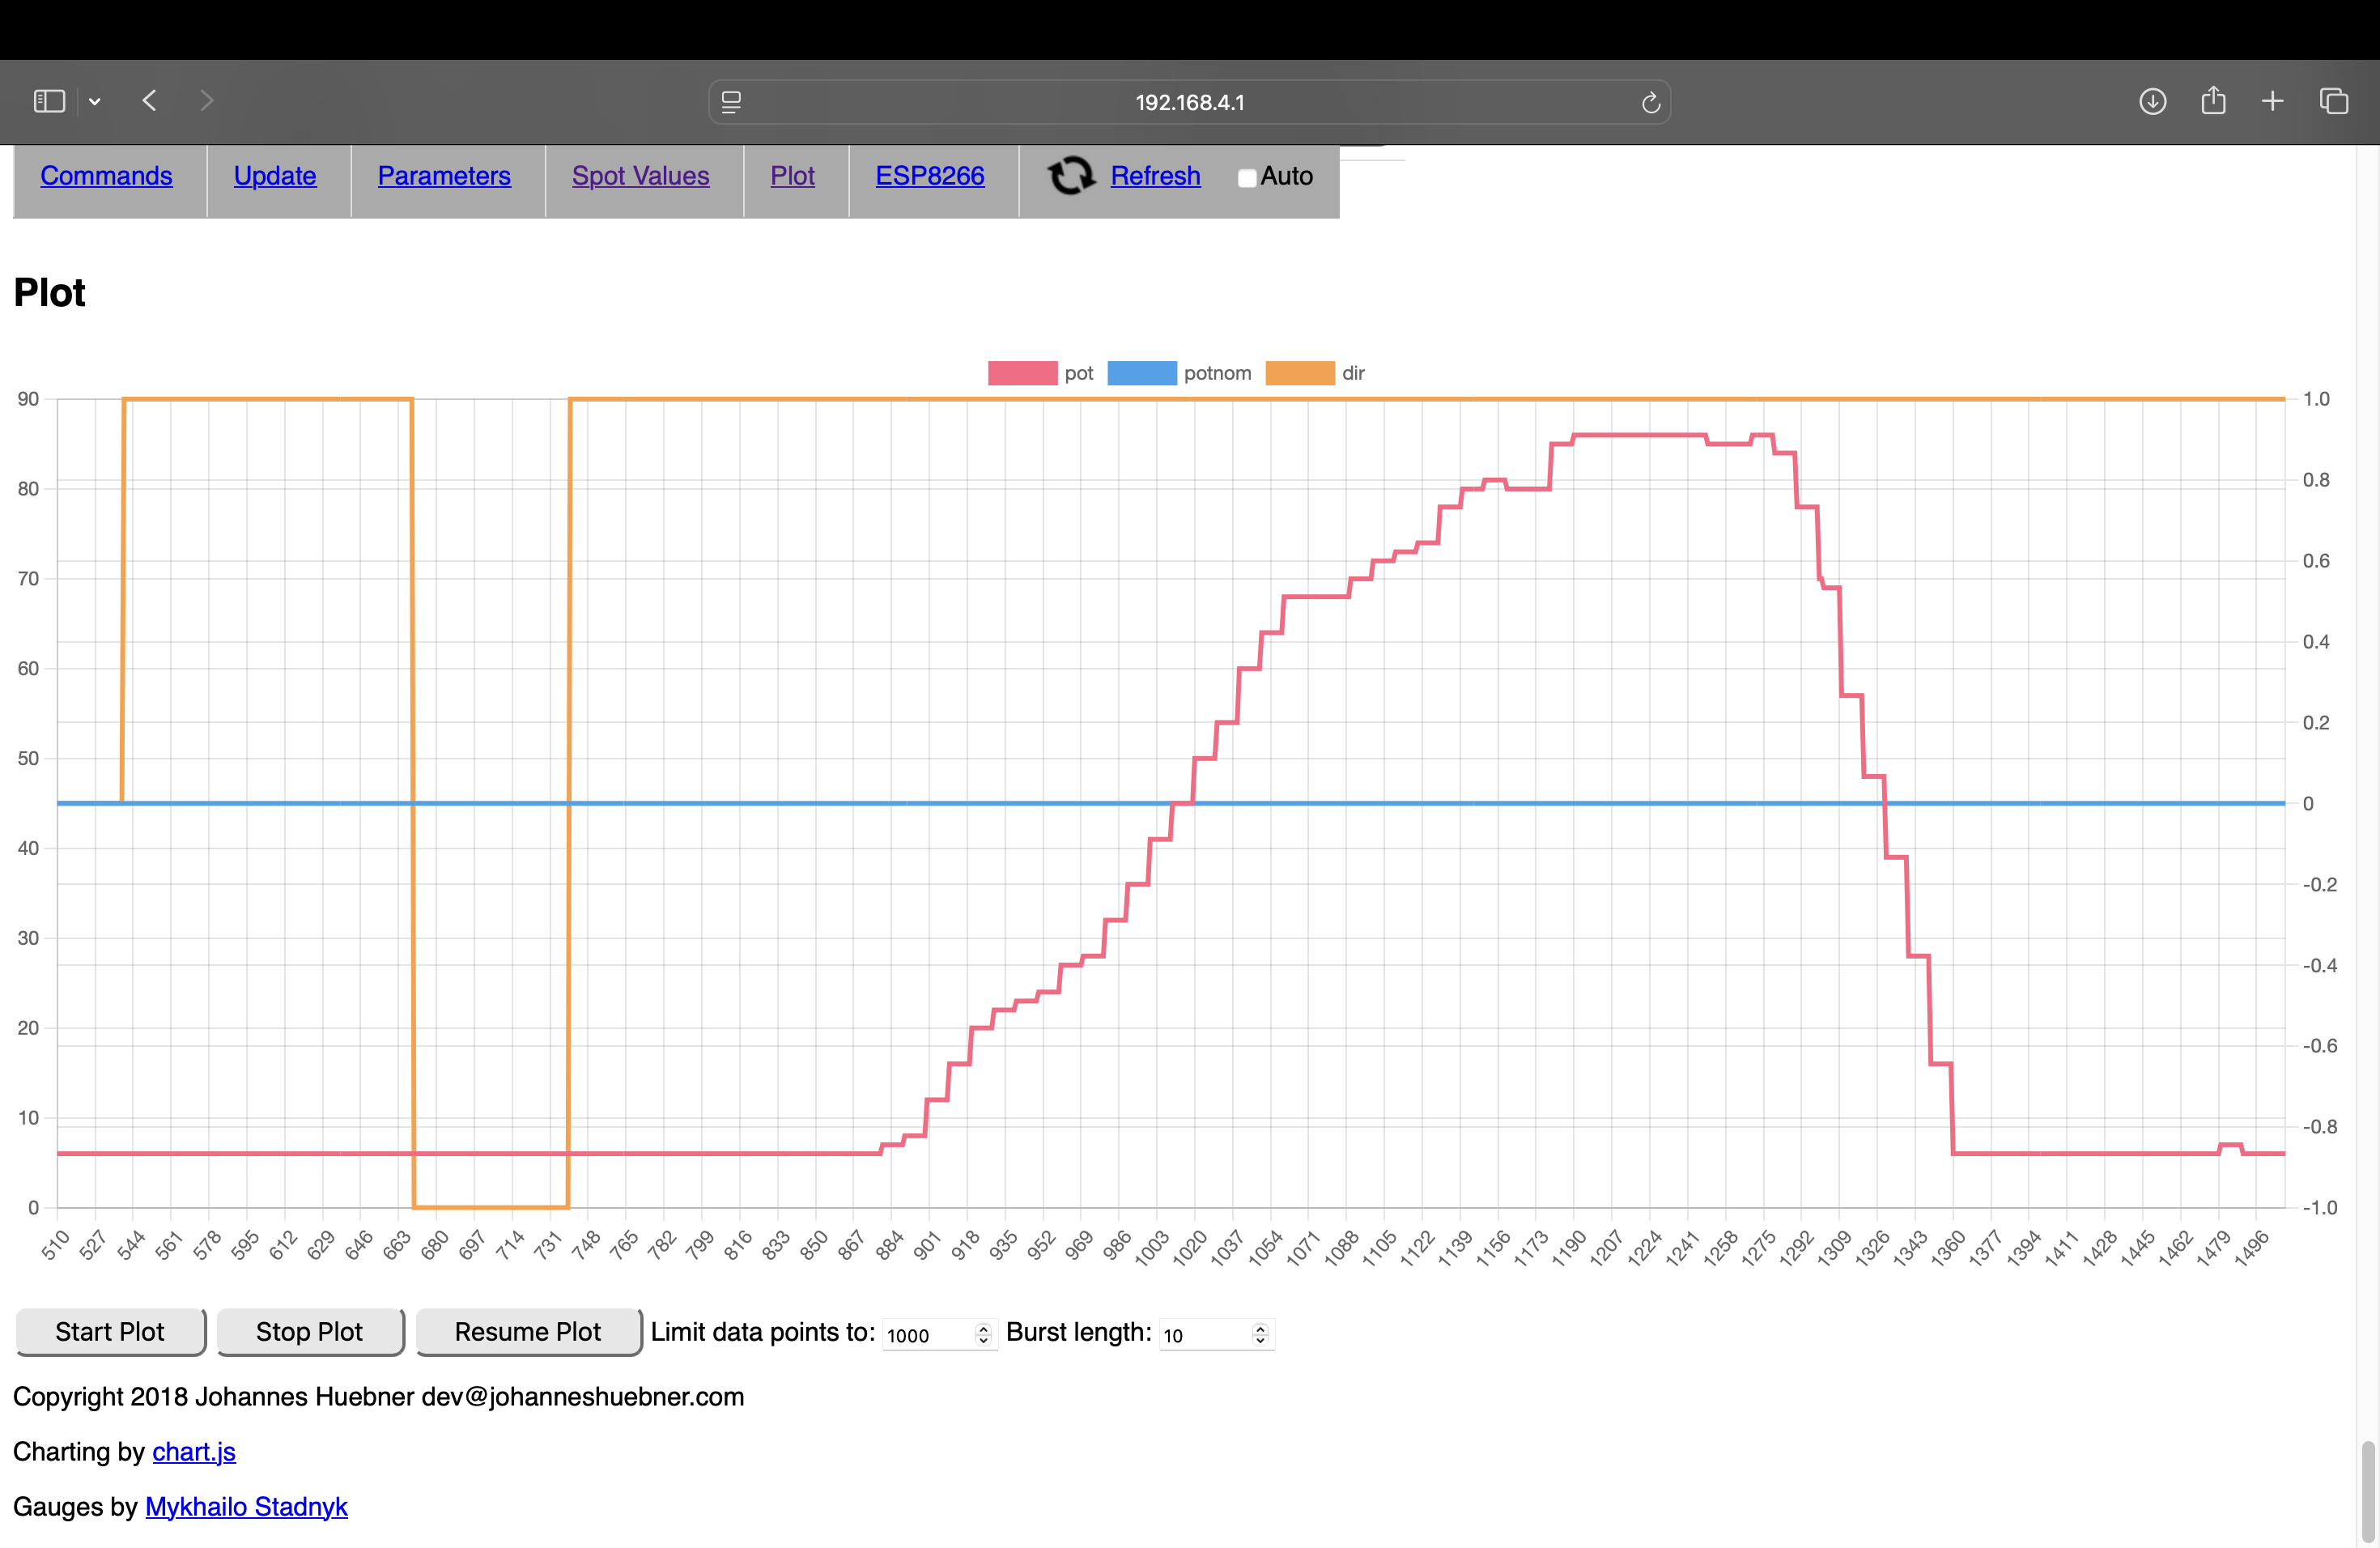2380x1548 pixels.
Task: Open a new tab with plus icon
Action: pos(2272,101)
